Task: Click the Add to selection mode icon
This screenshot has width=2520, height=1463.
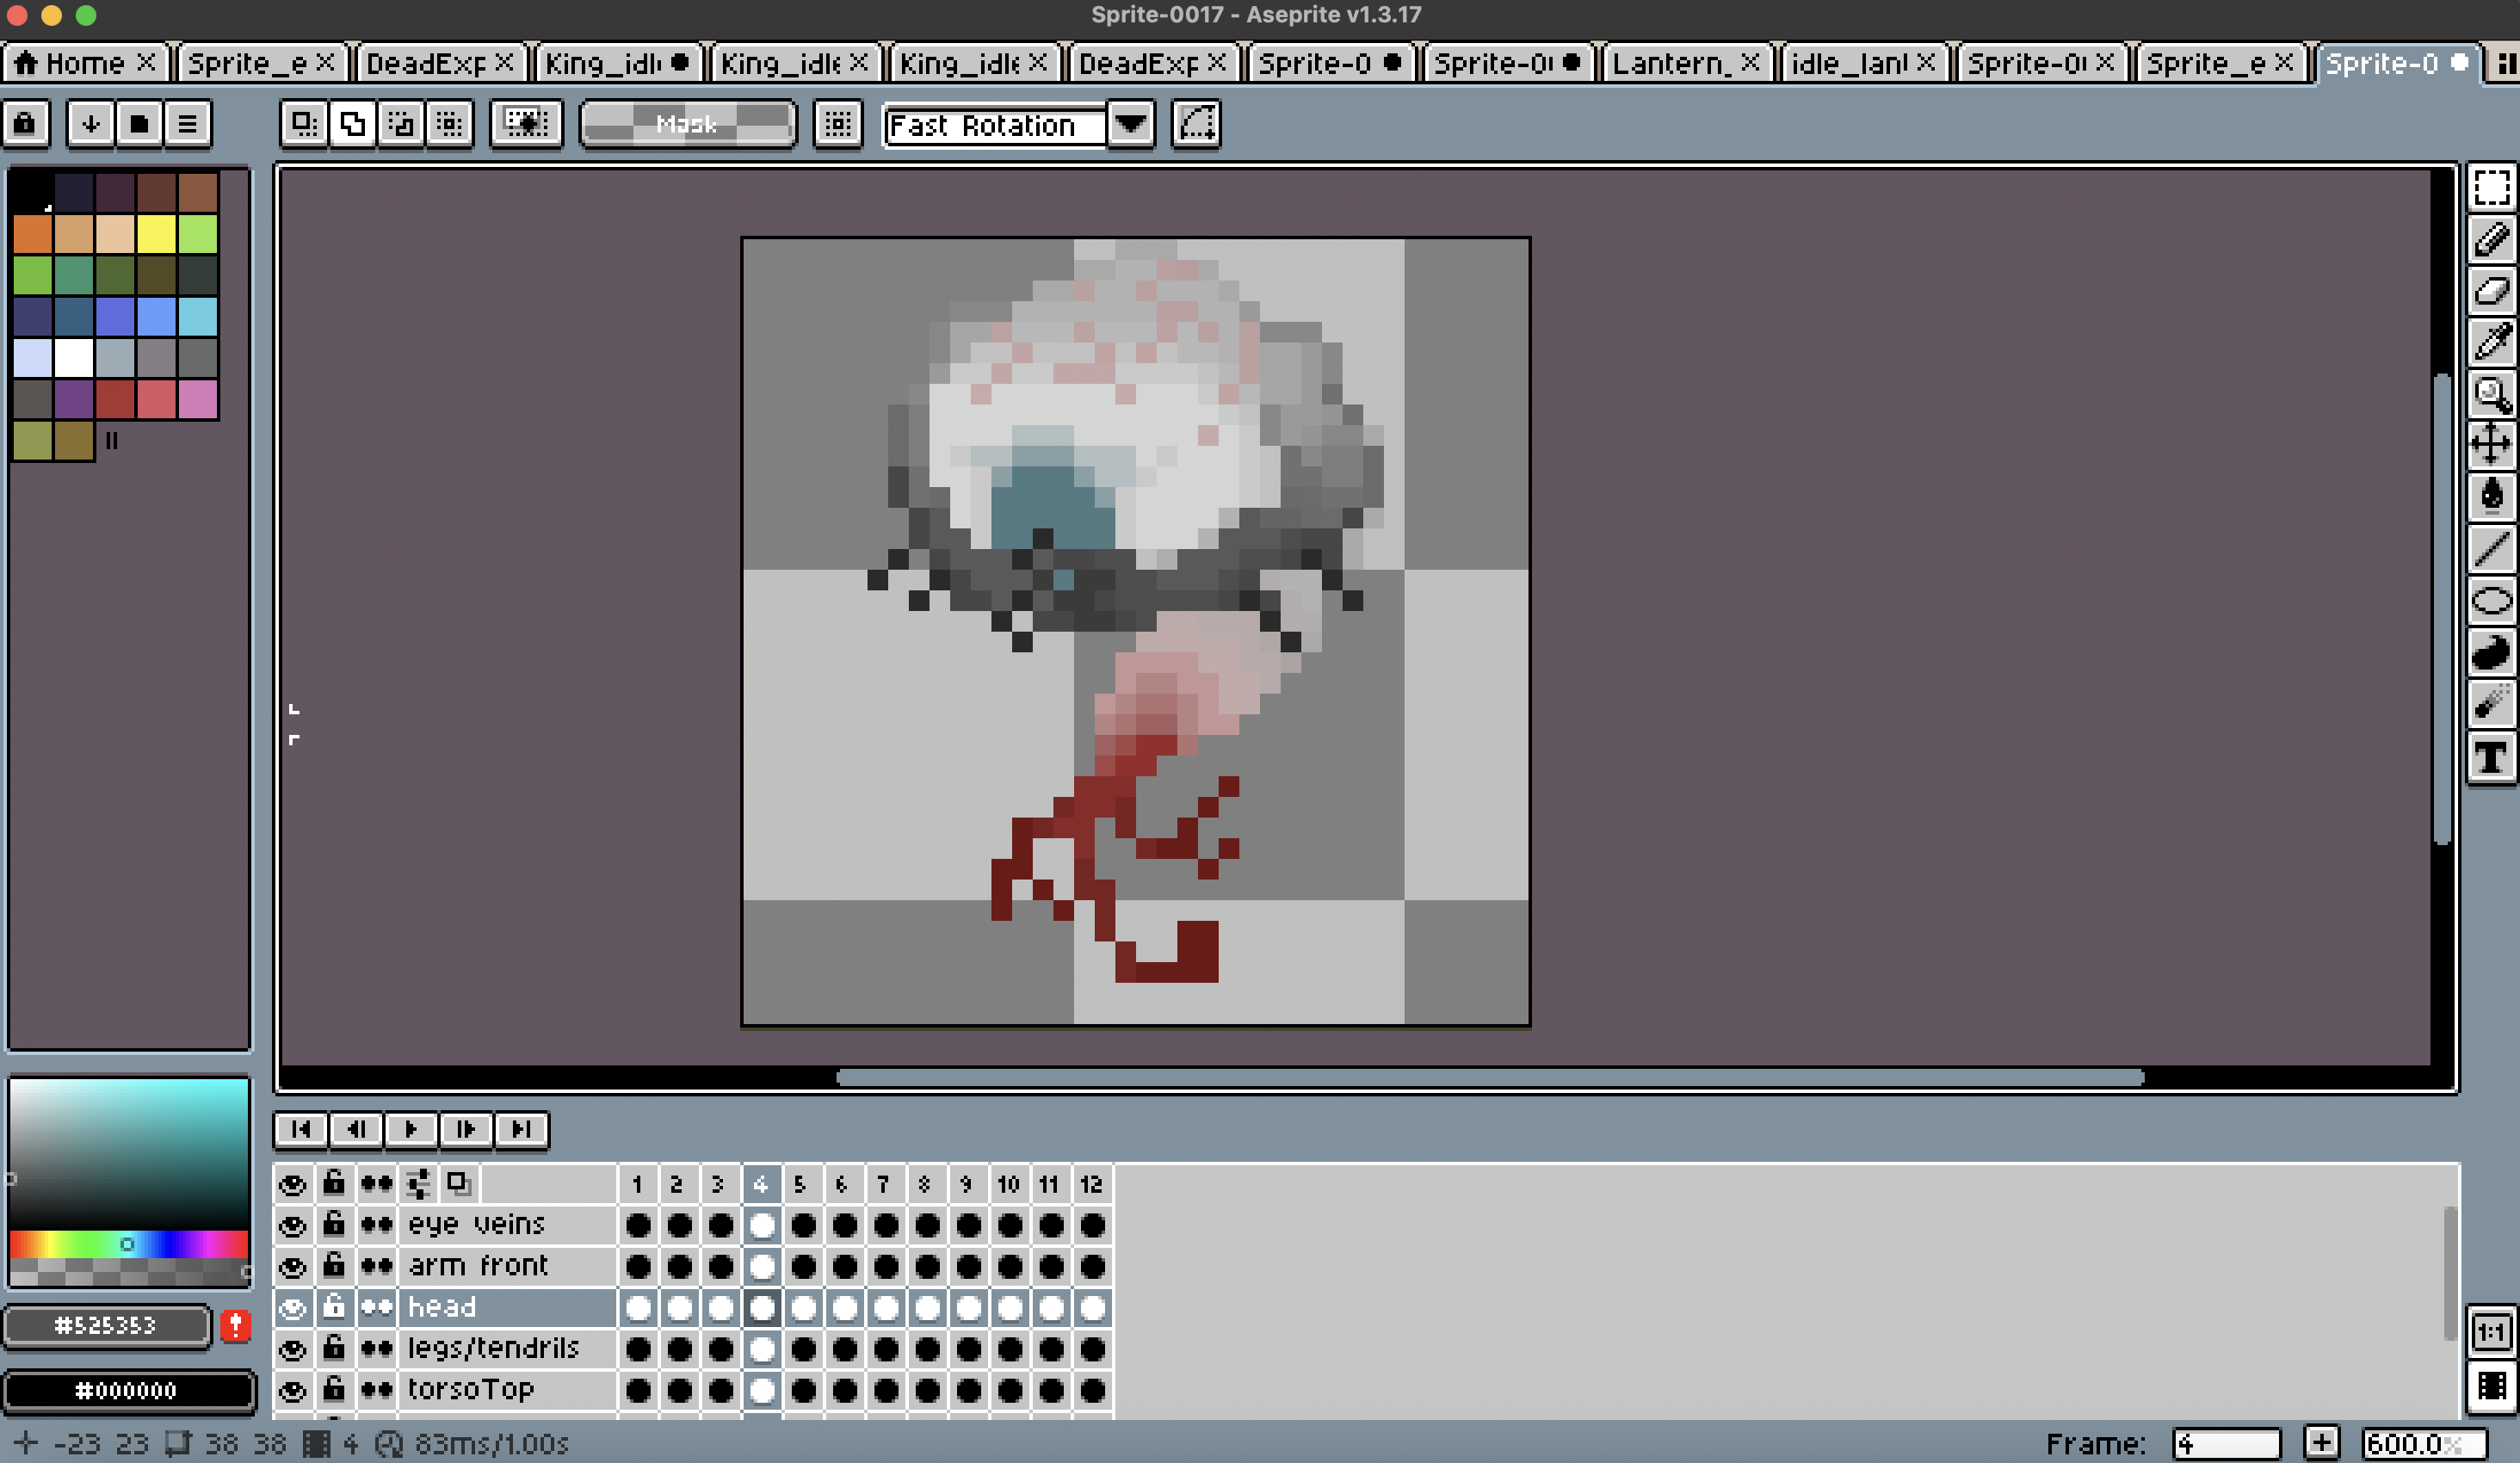Action: (x=352, y=124)
